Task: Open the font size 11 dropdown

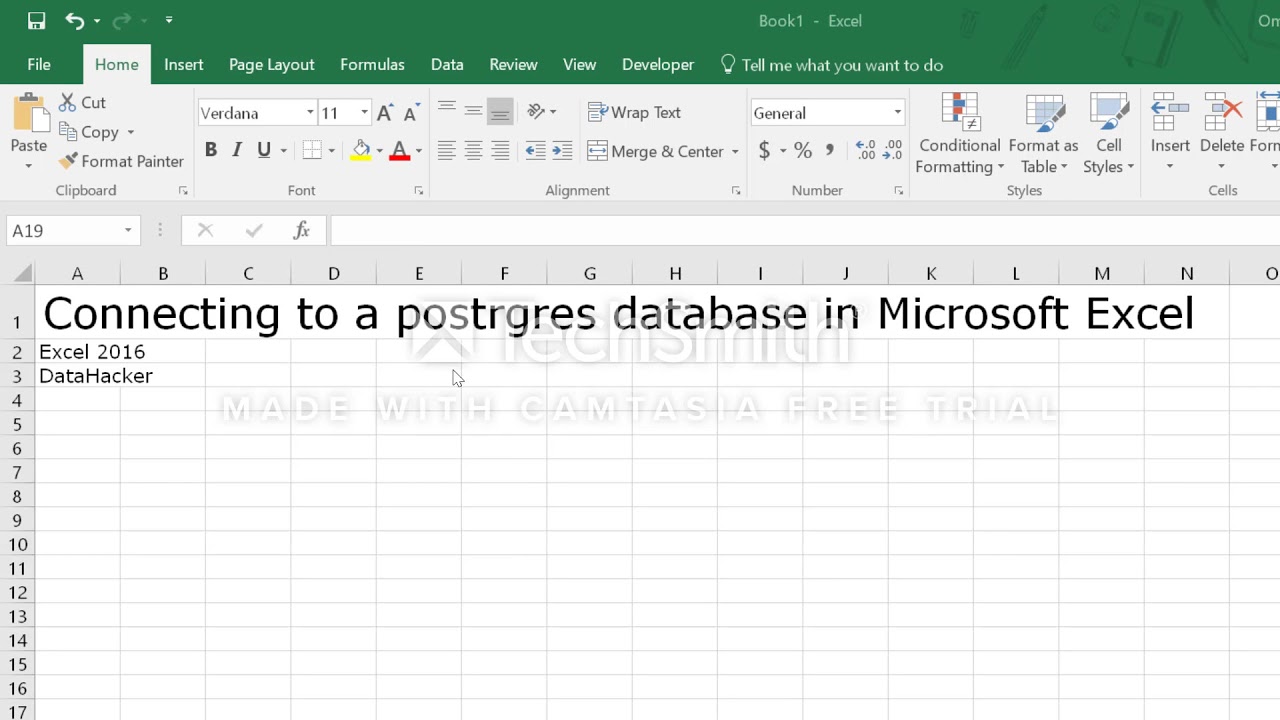Action: click(x=364, y=113)
